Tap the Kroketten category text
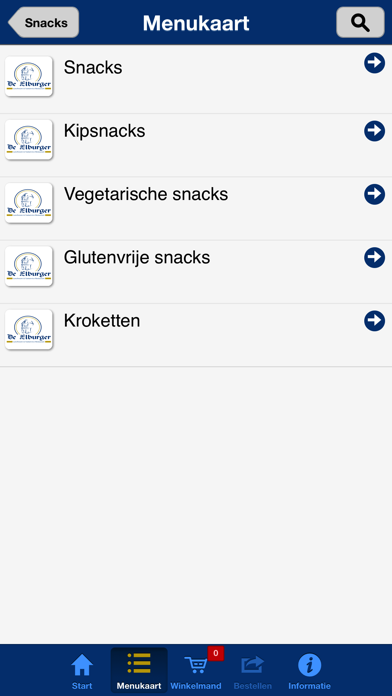 (102, 320)
